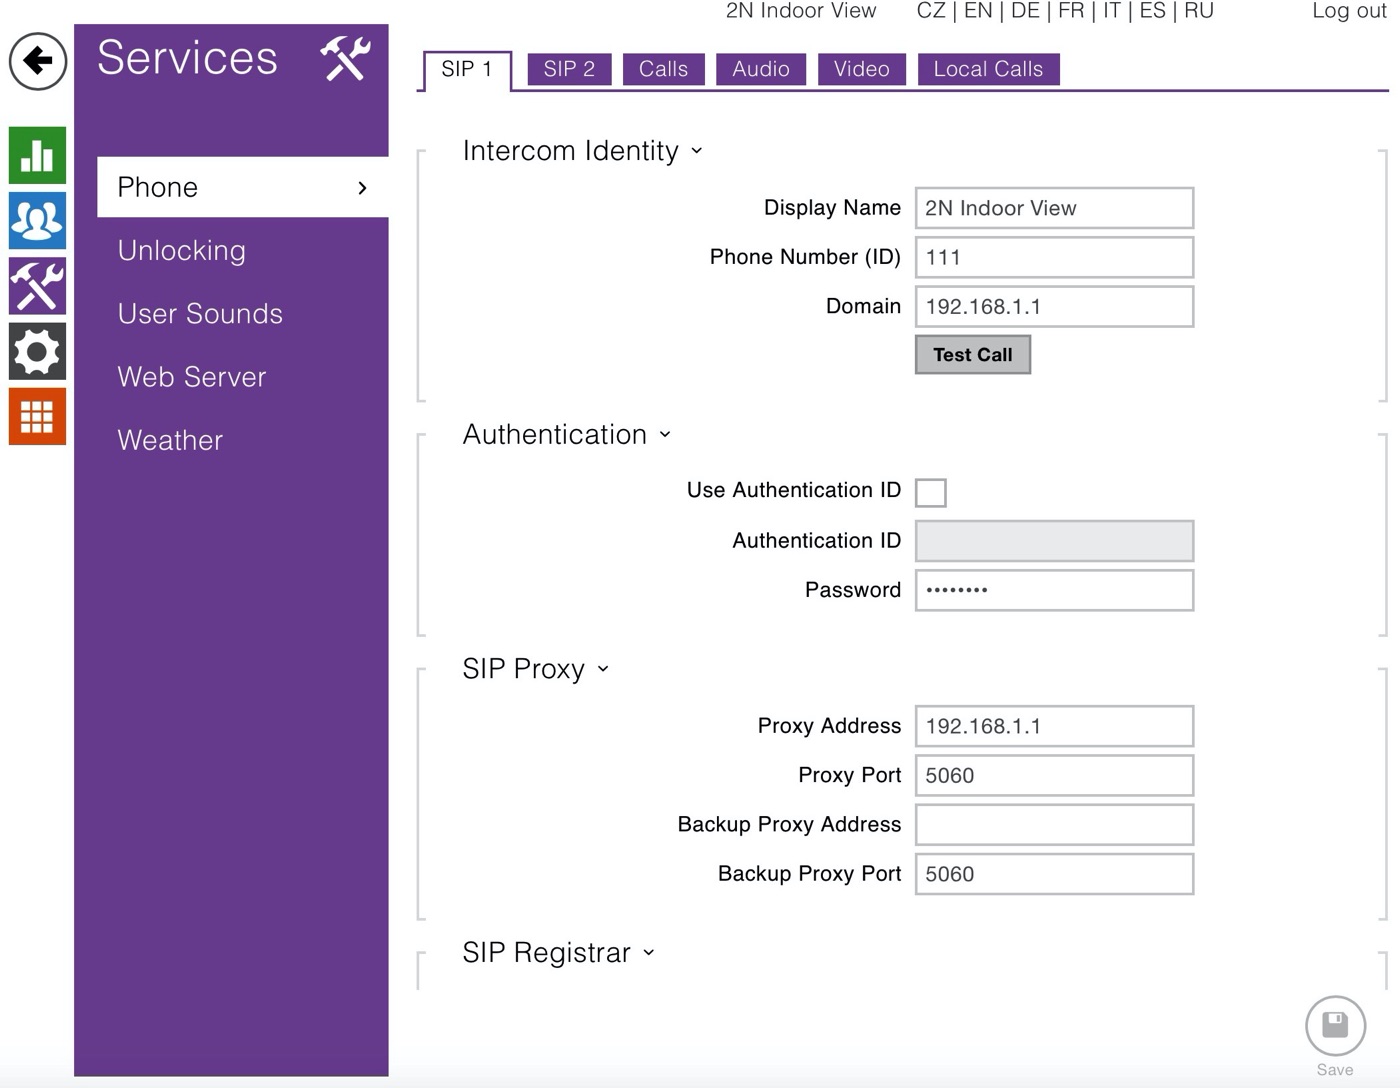Switch language to RU

coord(1199,11)
